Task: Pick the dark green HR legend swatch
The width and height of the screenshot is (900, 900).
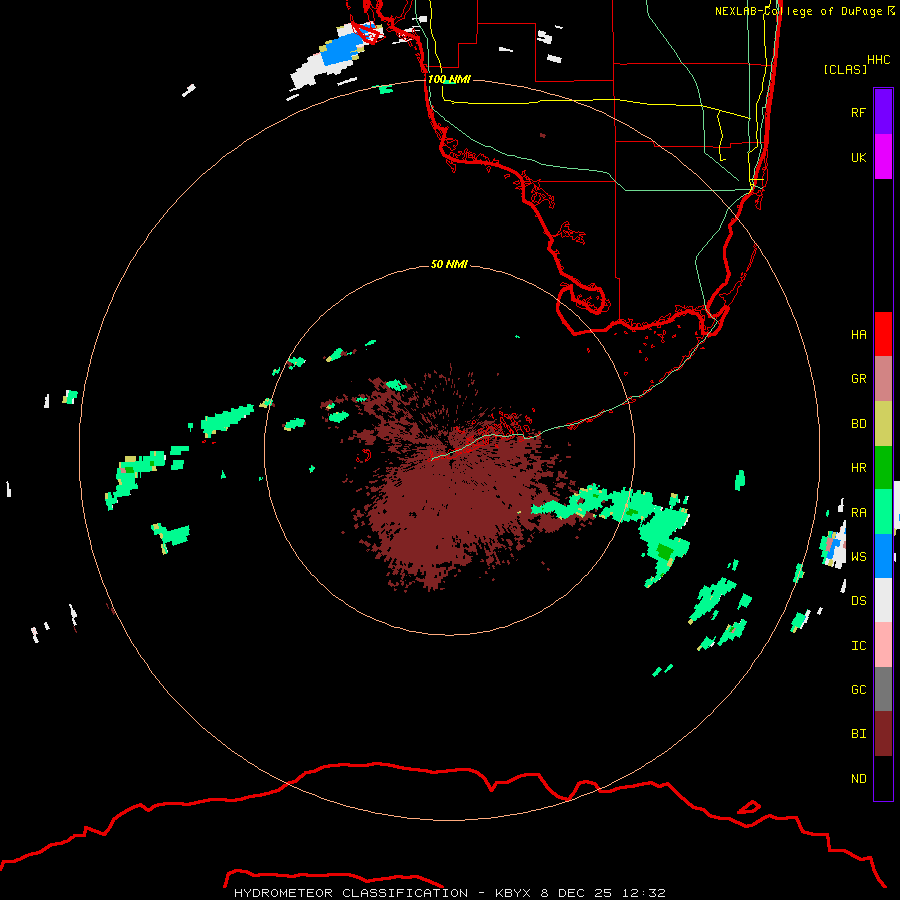Action: 883,468
